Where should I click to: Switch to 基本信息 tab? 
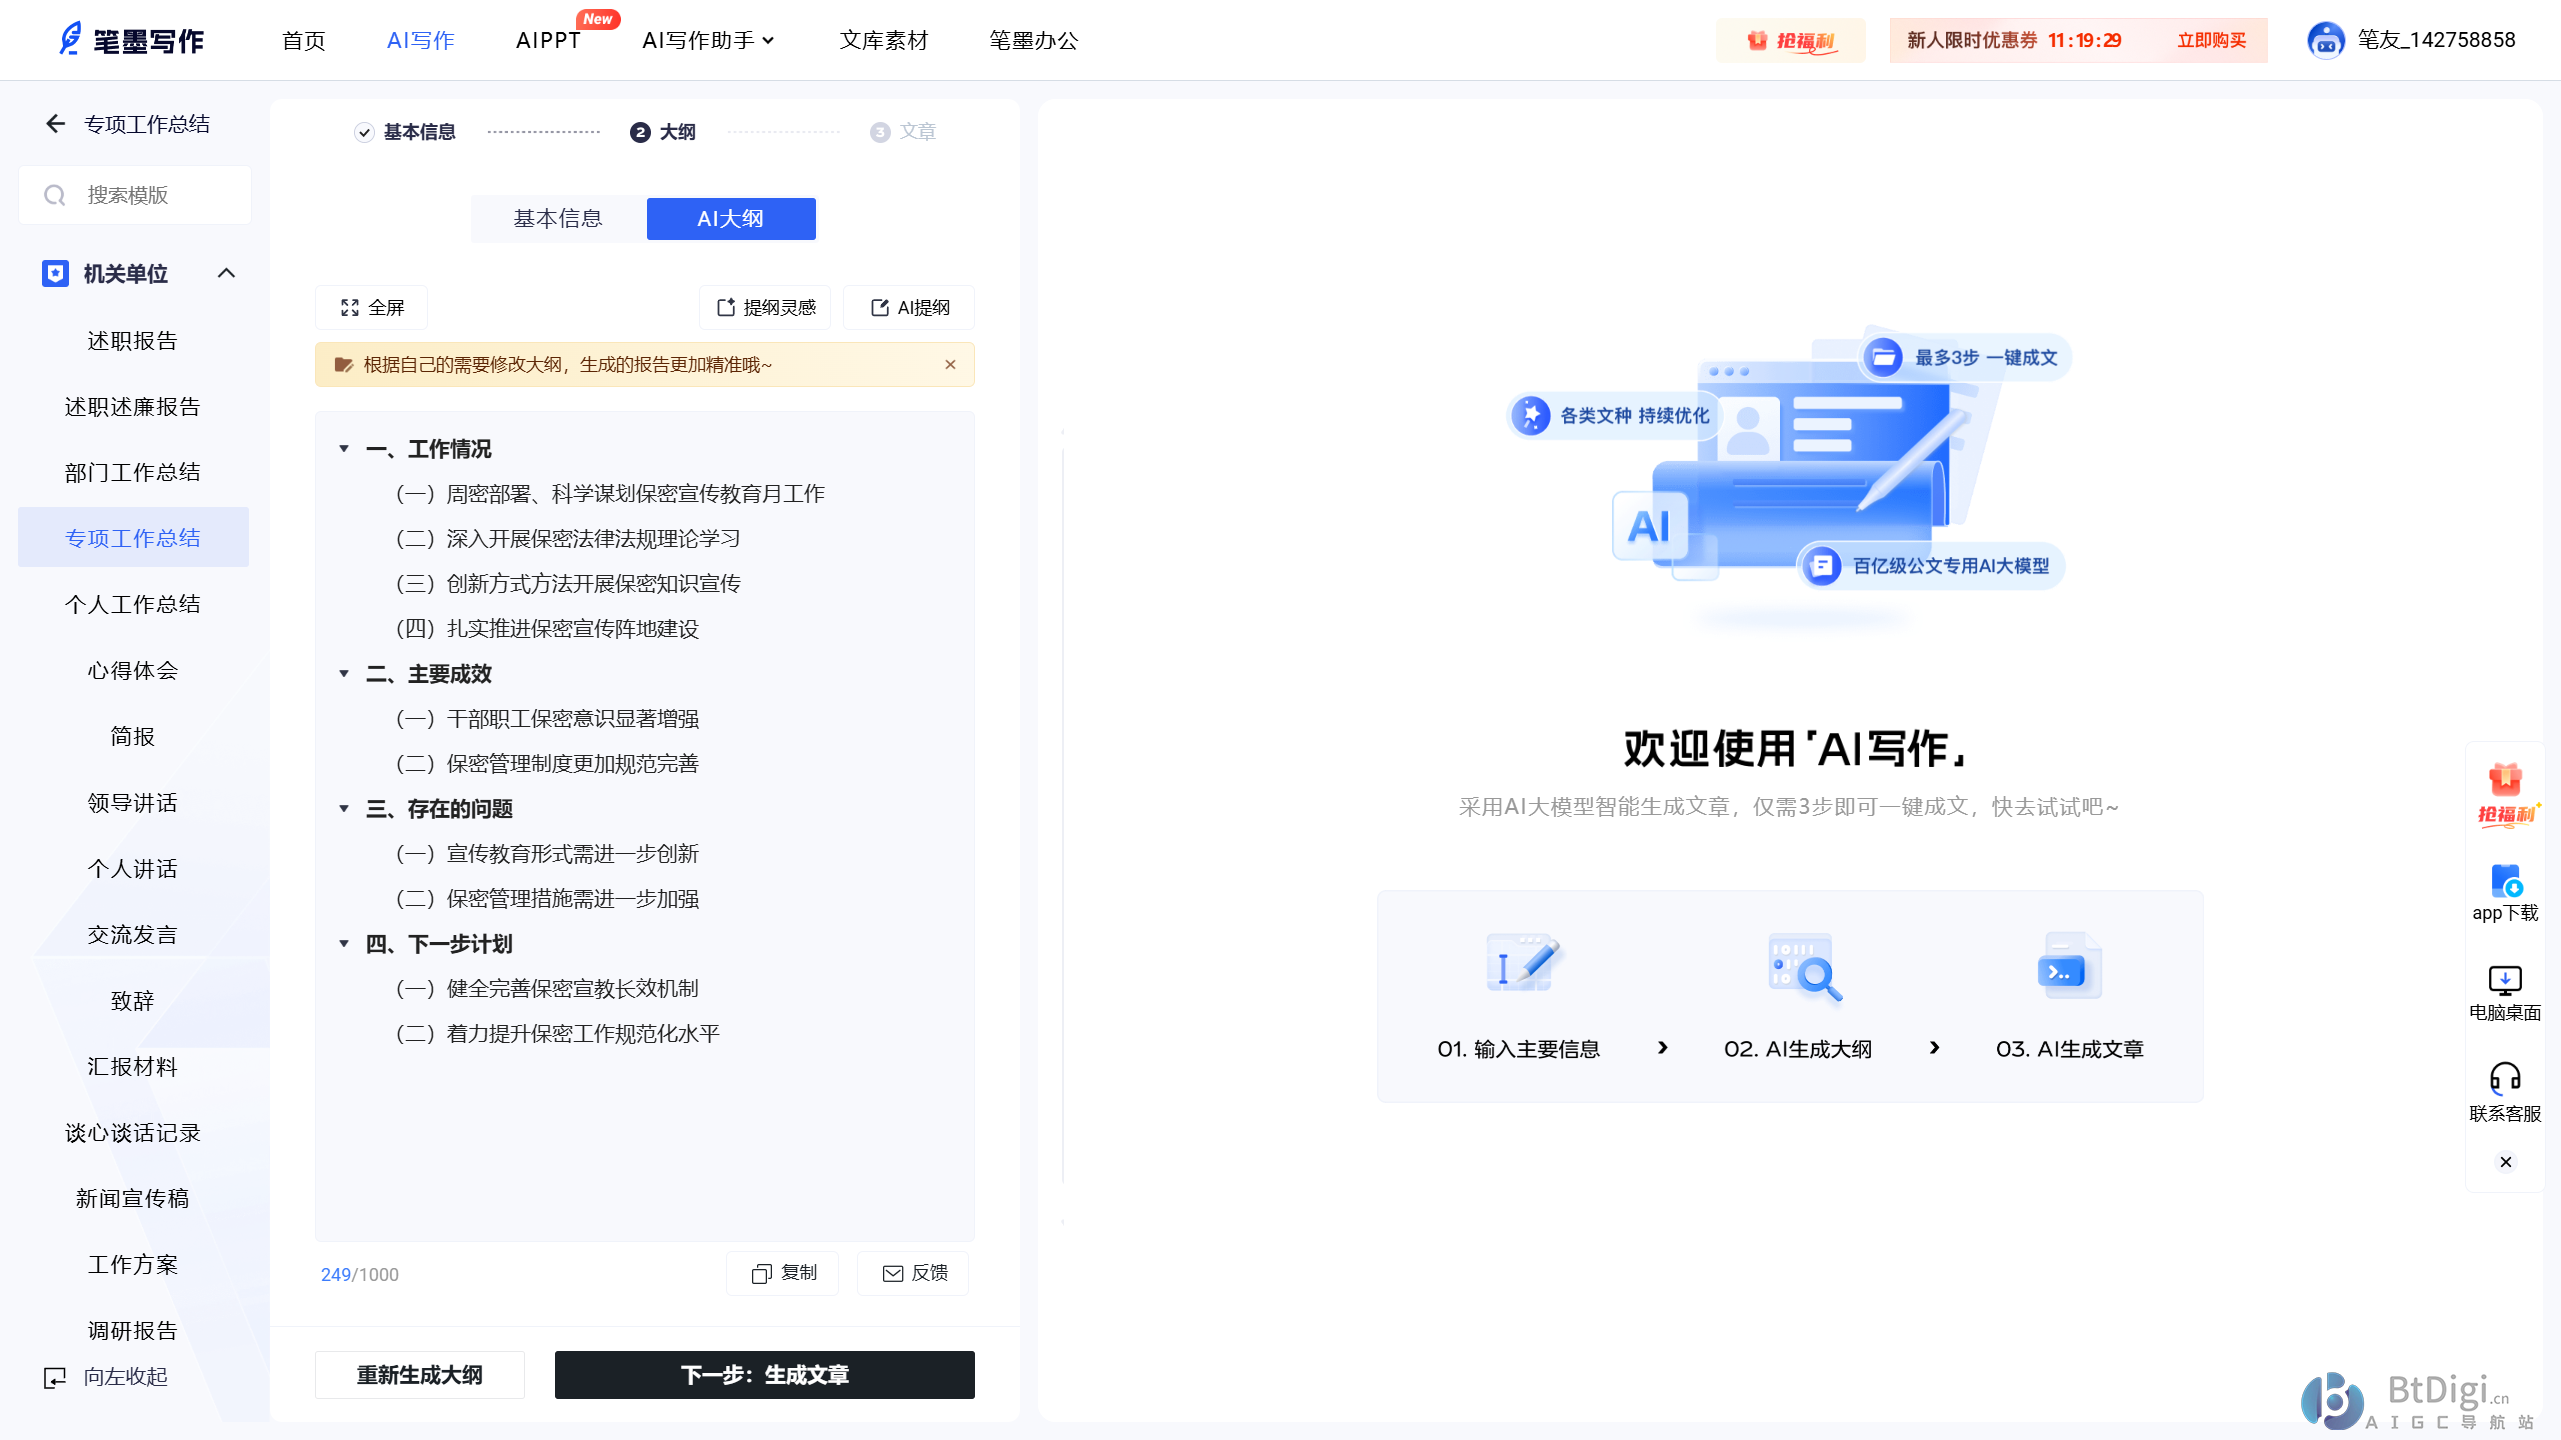coord(558,219)
